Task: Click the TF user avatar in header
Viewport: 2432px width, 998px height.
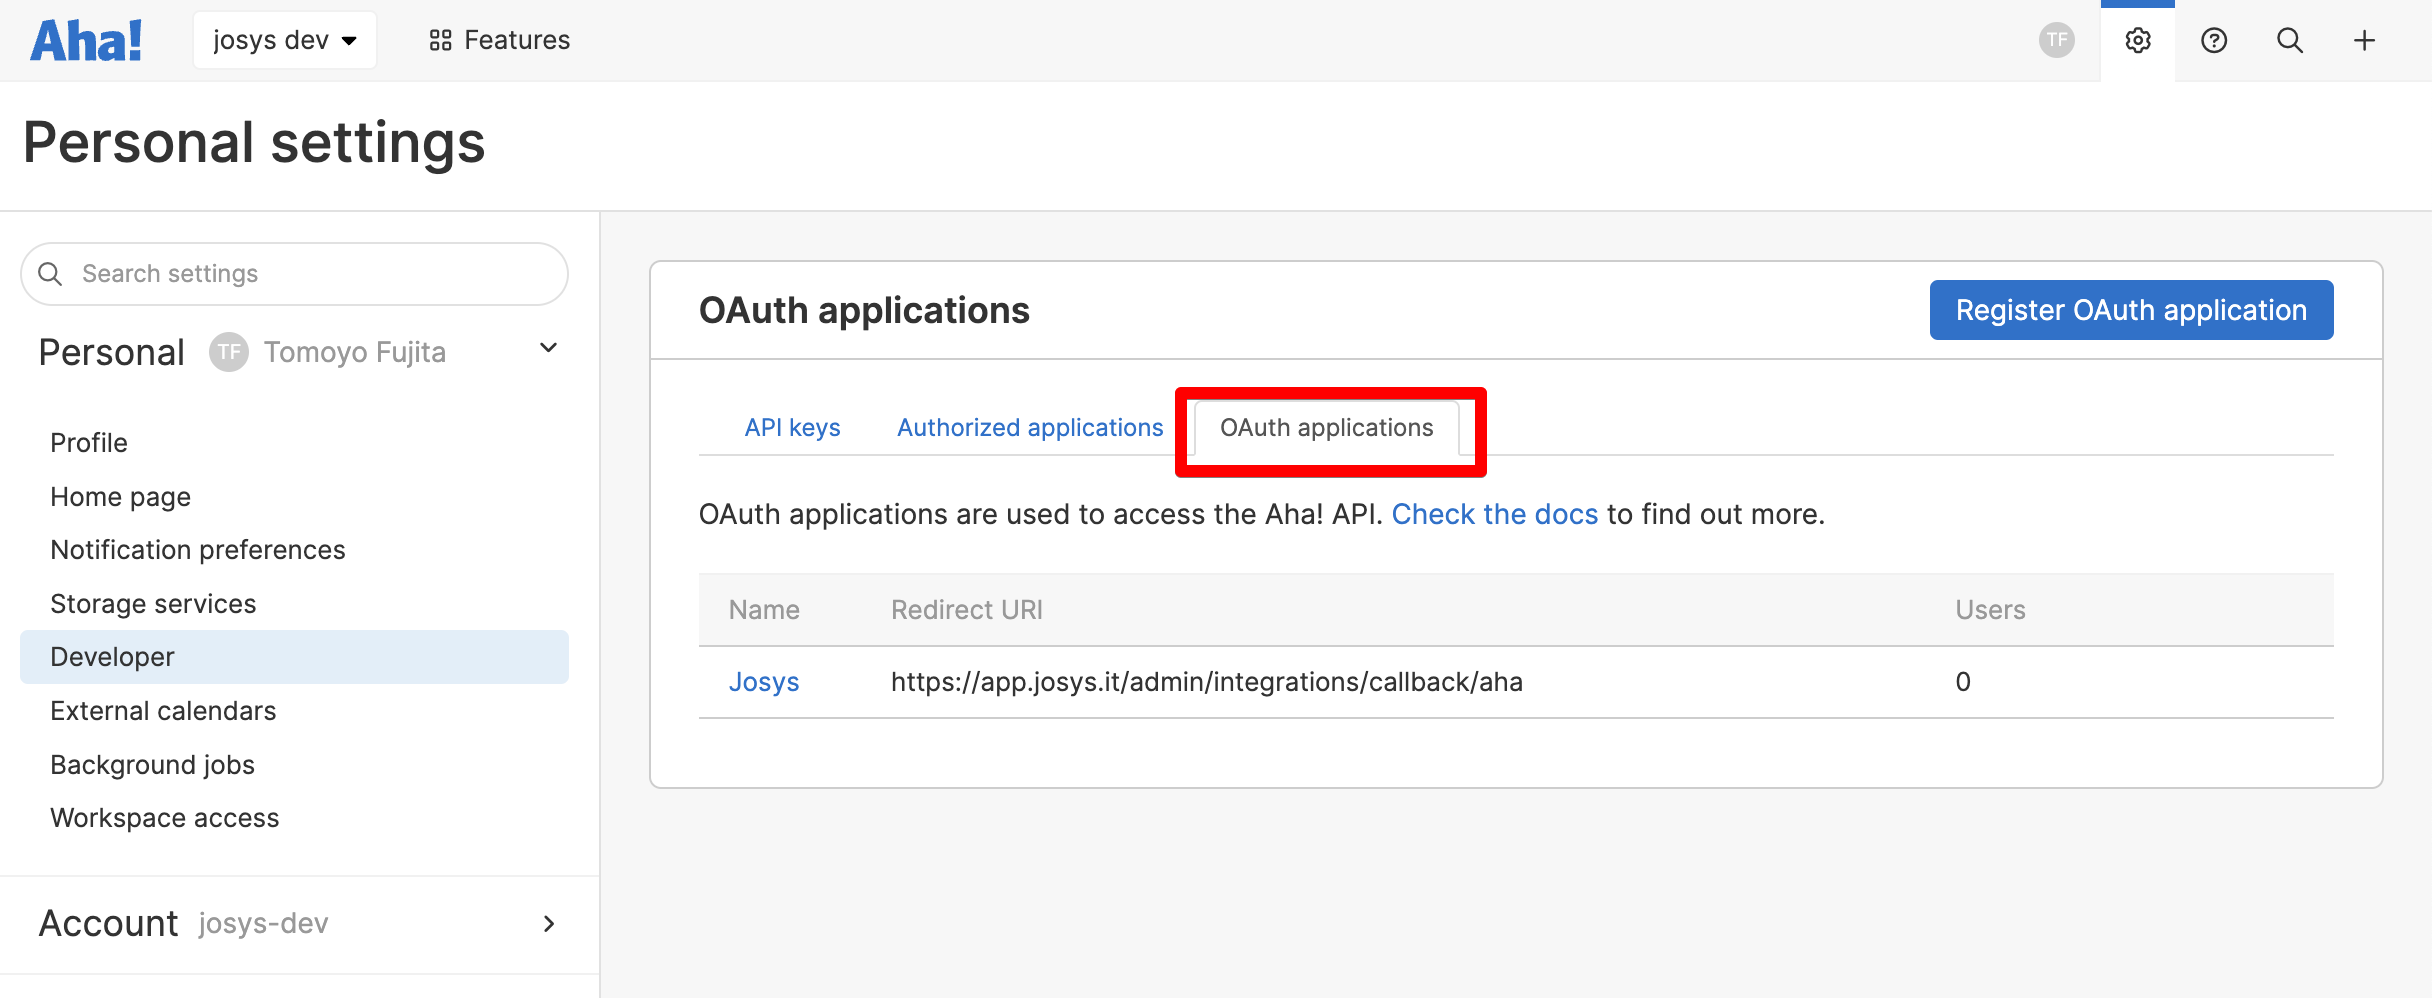Action: pos(2056,41)
